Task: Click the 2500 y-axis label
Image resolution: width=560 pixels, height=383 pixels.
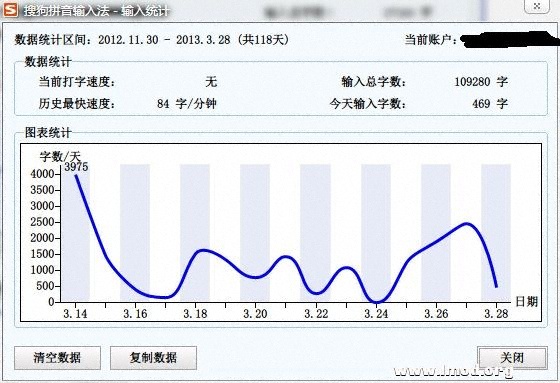Action: tap(42, 222)
